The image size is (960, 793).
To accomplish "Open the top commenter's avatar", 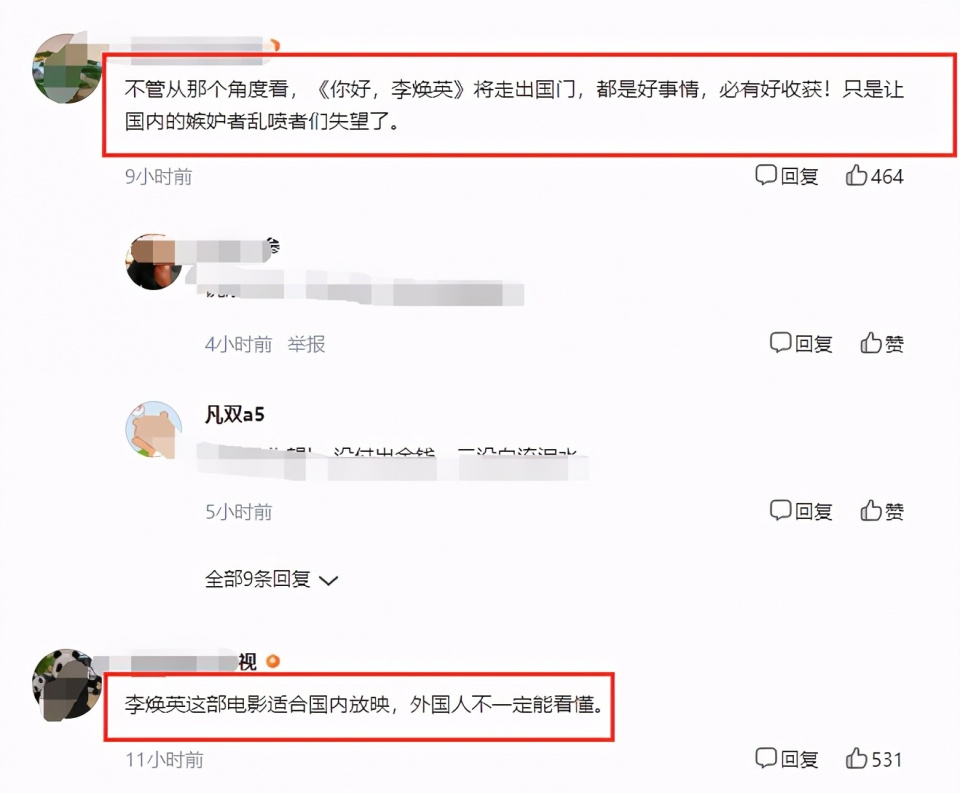I will [x=67, y=68].
